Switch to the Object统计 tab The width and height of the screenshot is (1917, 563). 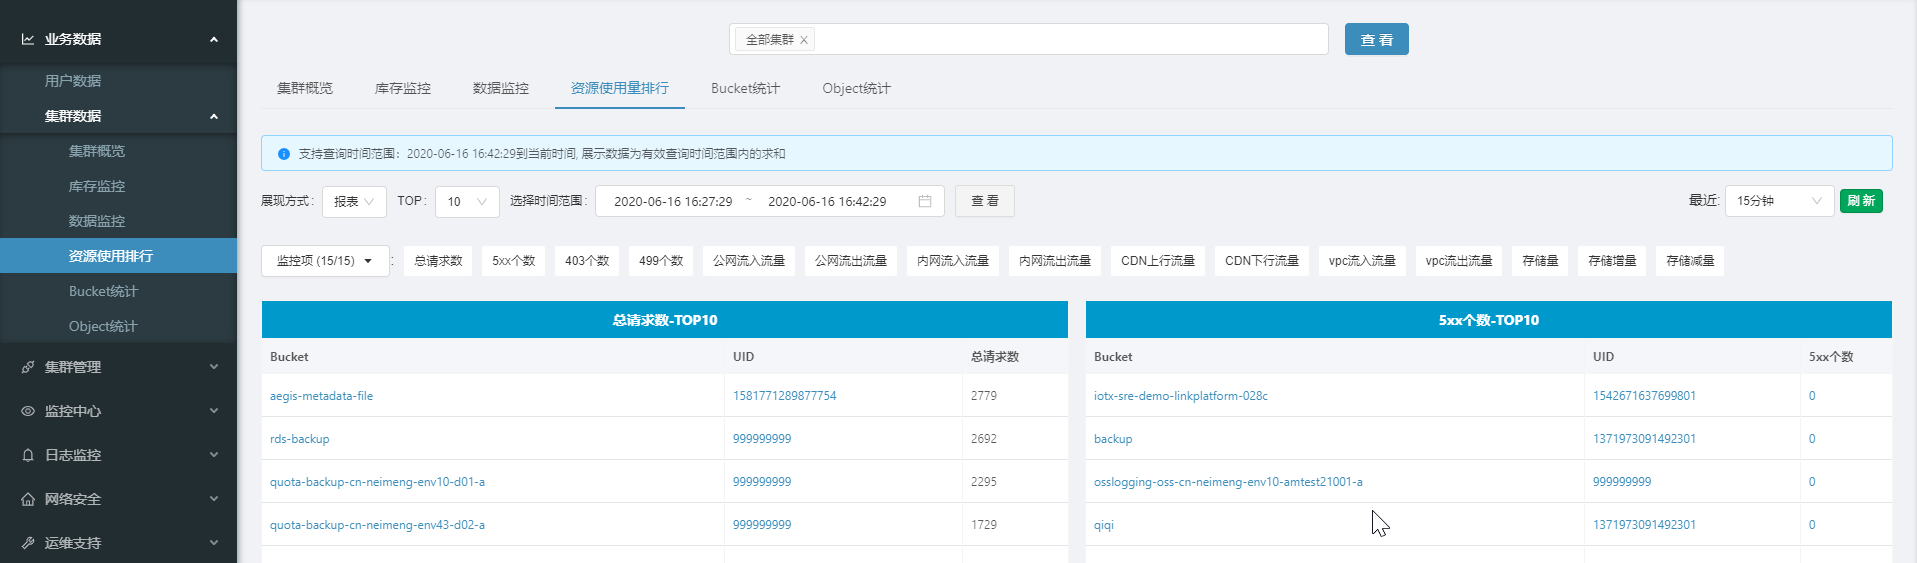pyautogui.click(x=856, y=88)
